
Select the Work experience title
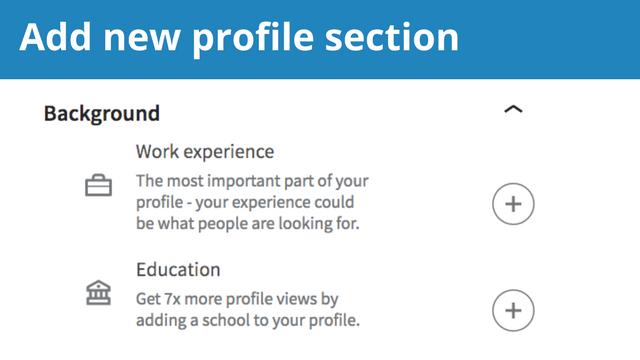205,152
